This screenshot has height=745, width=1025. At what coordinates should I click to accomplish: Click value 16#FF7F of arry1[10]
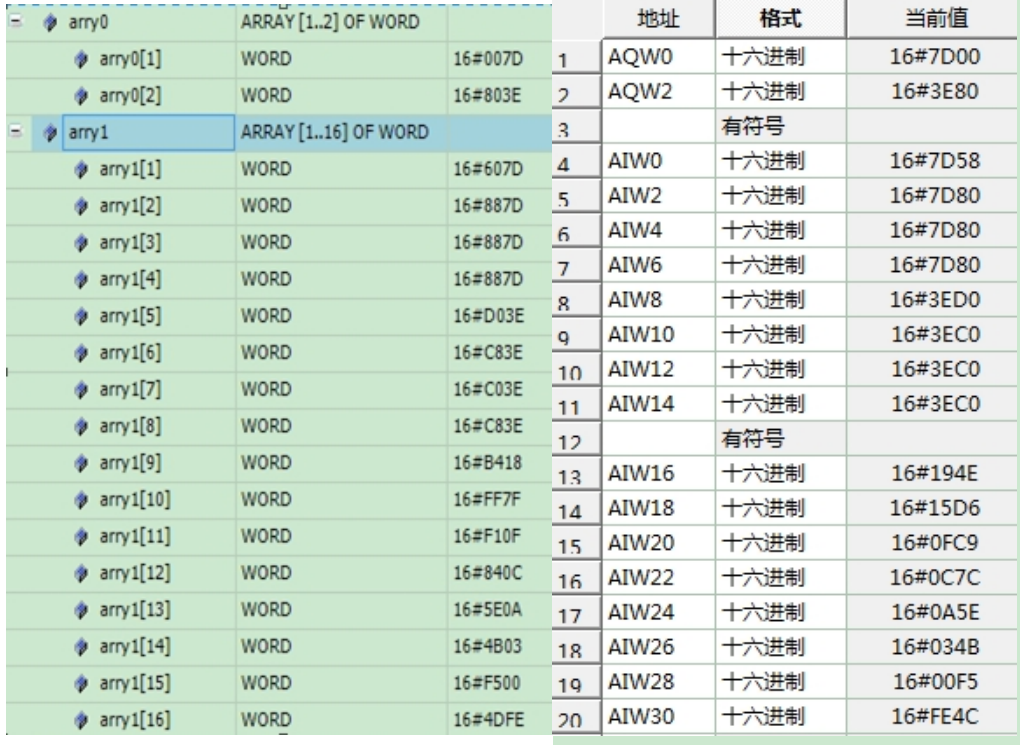[488, 500]
